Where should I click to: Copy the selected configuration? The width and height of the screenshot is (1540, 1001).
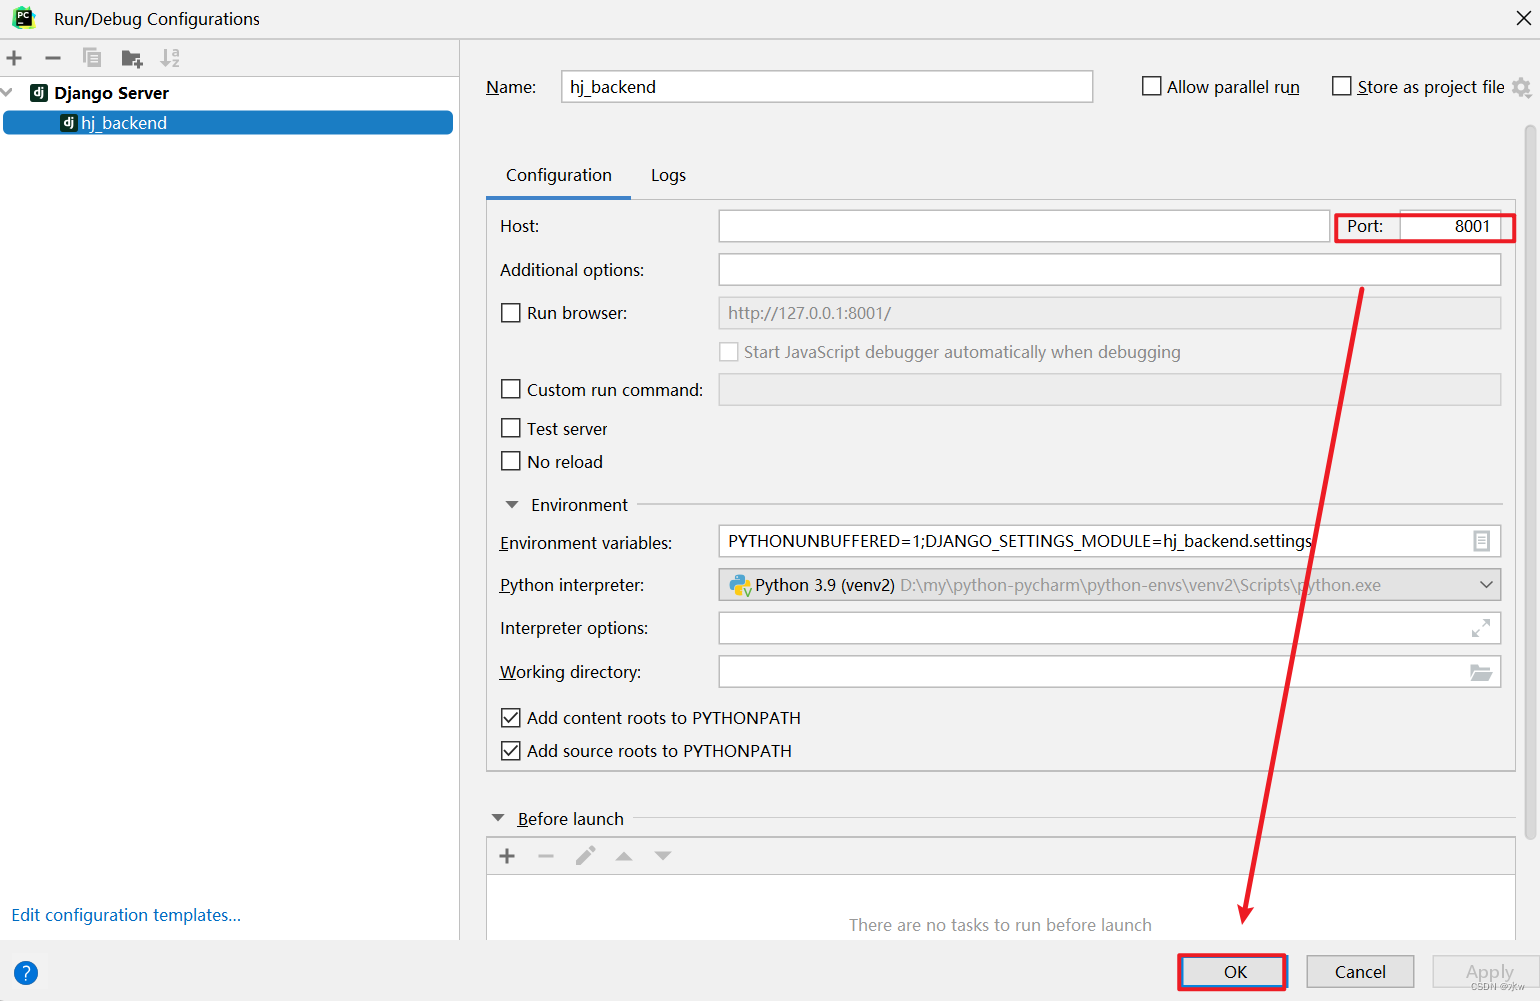click(x=92, y=58)
